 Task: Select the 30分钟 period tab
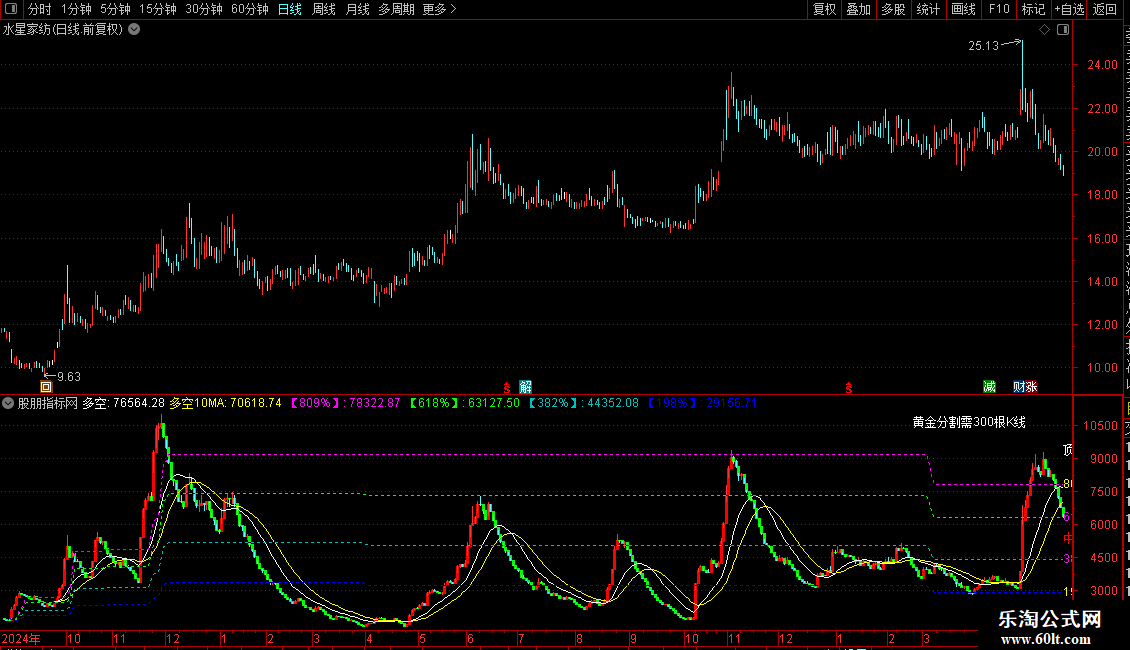click(204, 9)
